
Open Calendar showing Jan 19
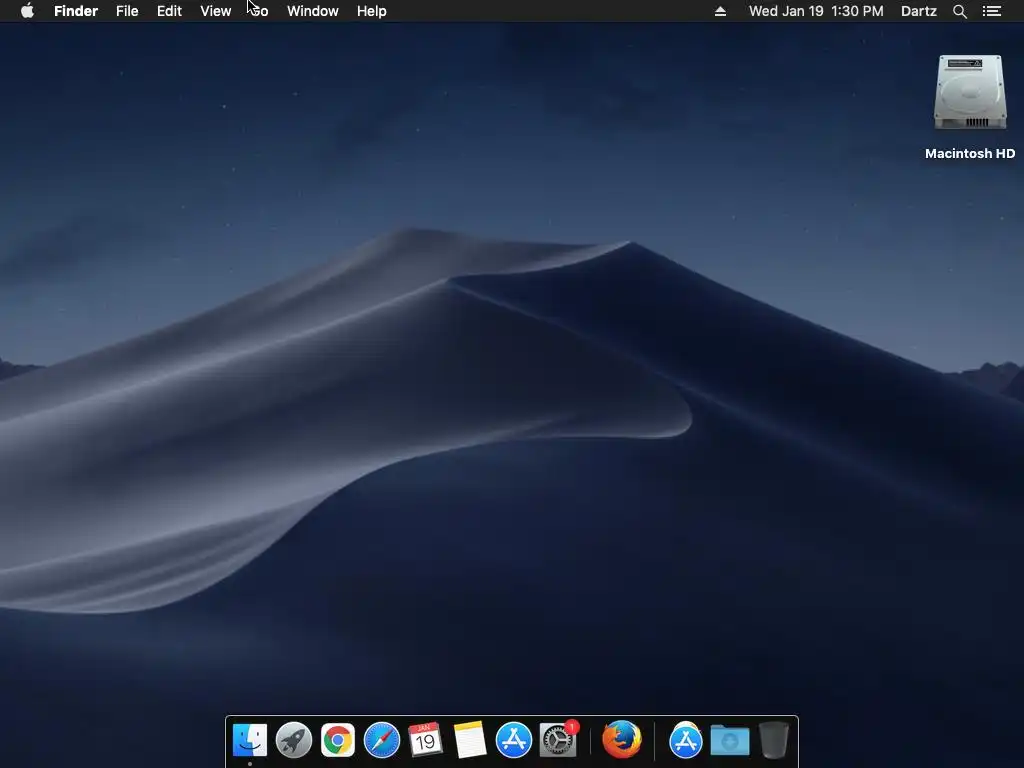pos(425,740)
